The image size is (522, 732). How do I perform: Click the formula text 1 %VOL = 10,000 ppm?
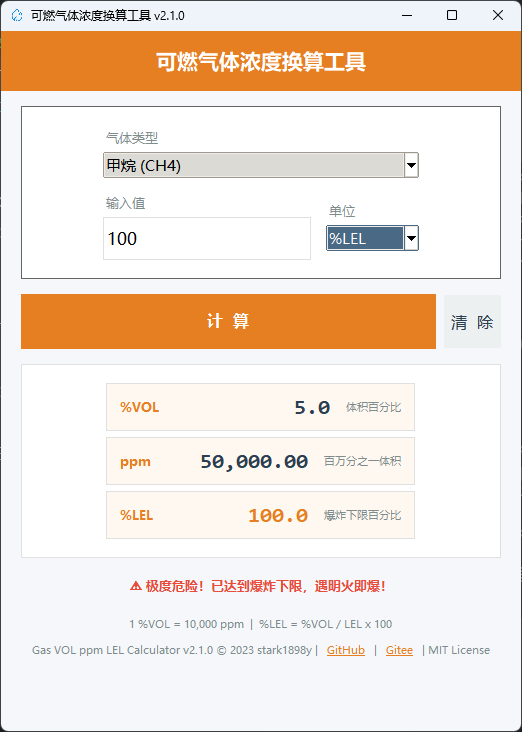click(187, 624)
